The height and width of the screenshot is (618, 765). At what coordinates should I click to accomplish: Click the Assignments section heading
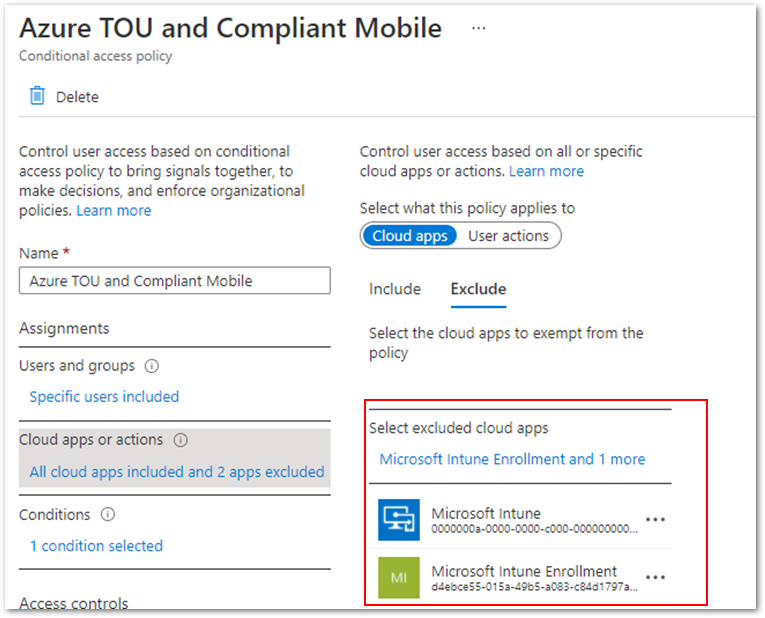(x=64, y=328)
